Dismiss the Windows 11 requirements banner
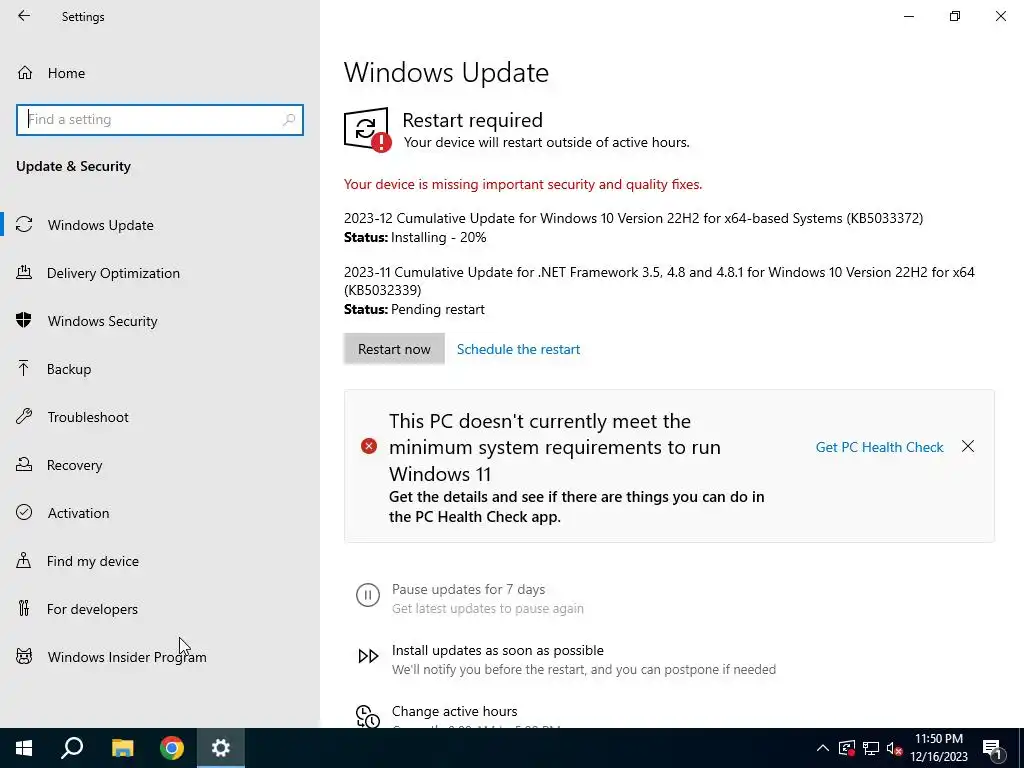This screenshot has height=768, width=1024. coord(968,447)
